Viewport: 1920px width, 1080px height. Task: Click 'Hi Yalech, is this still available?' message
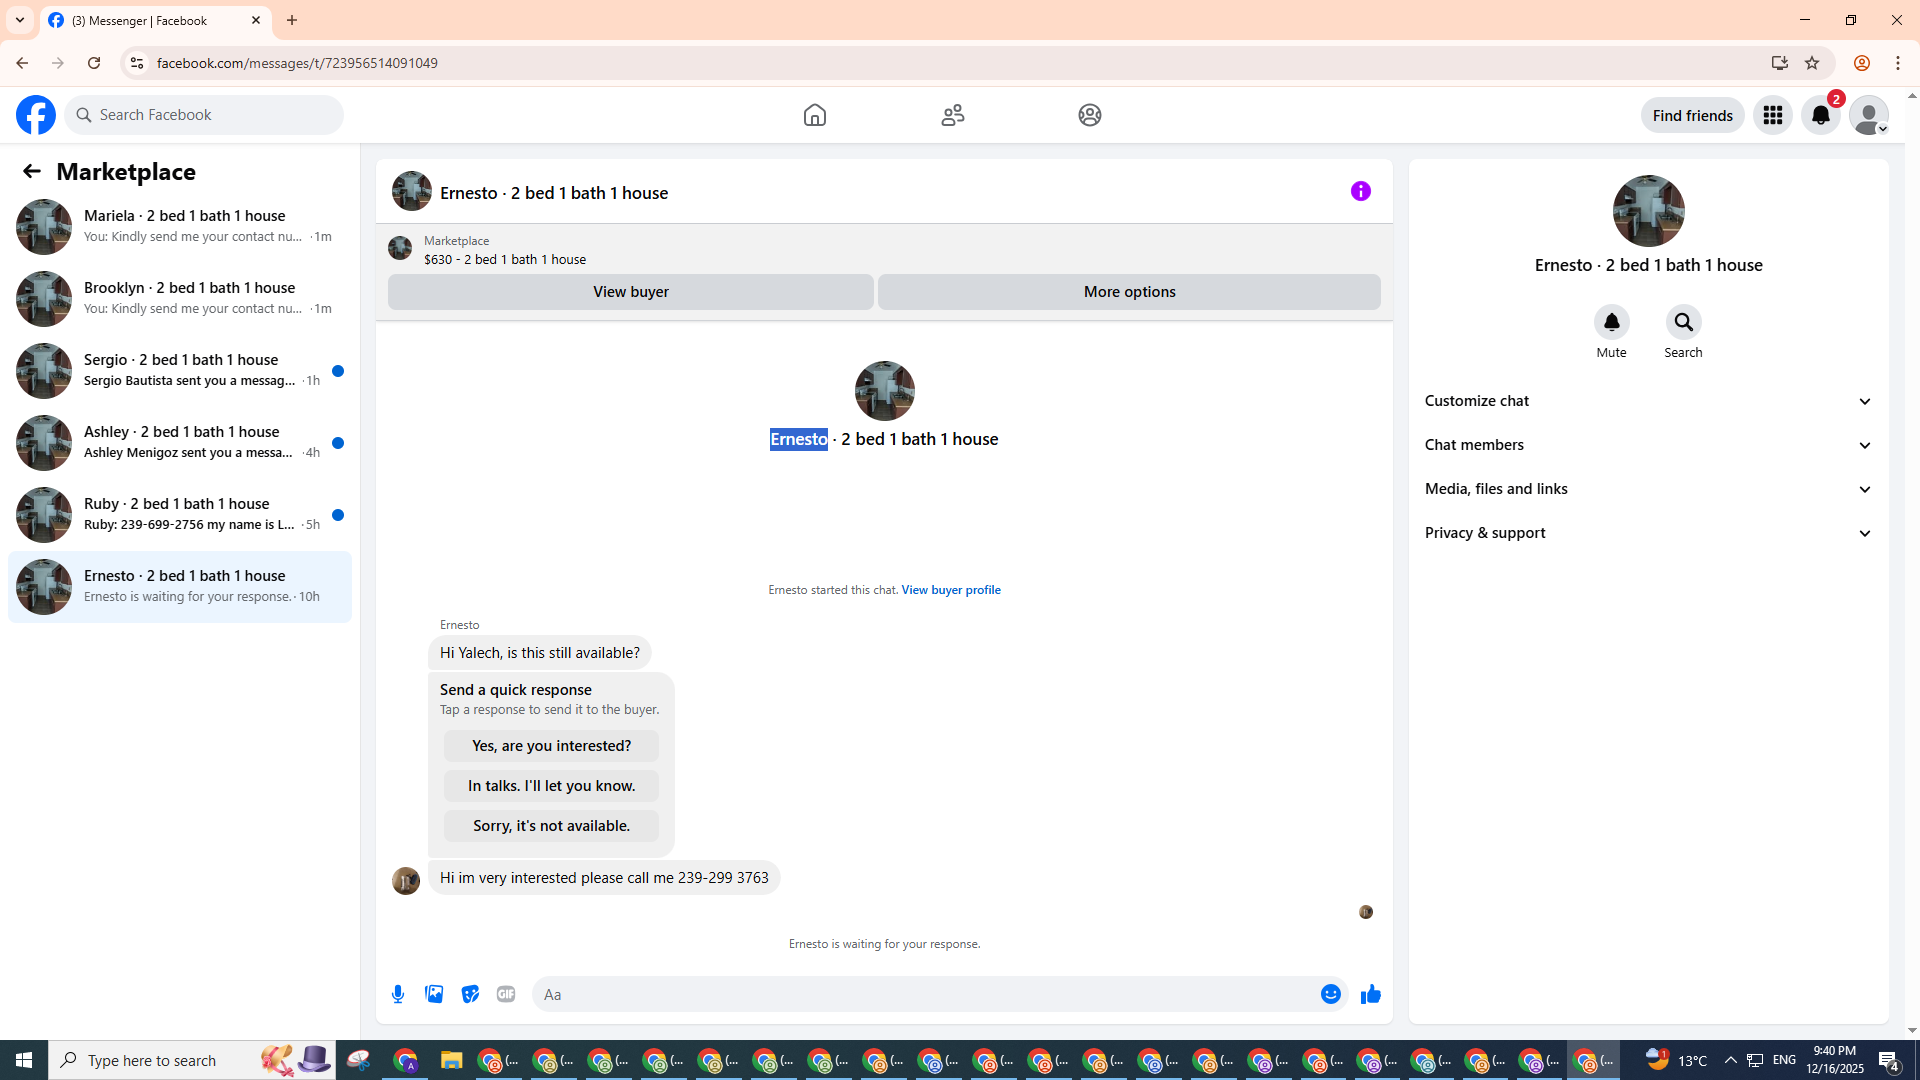[540, 653]
